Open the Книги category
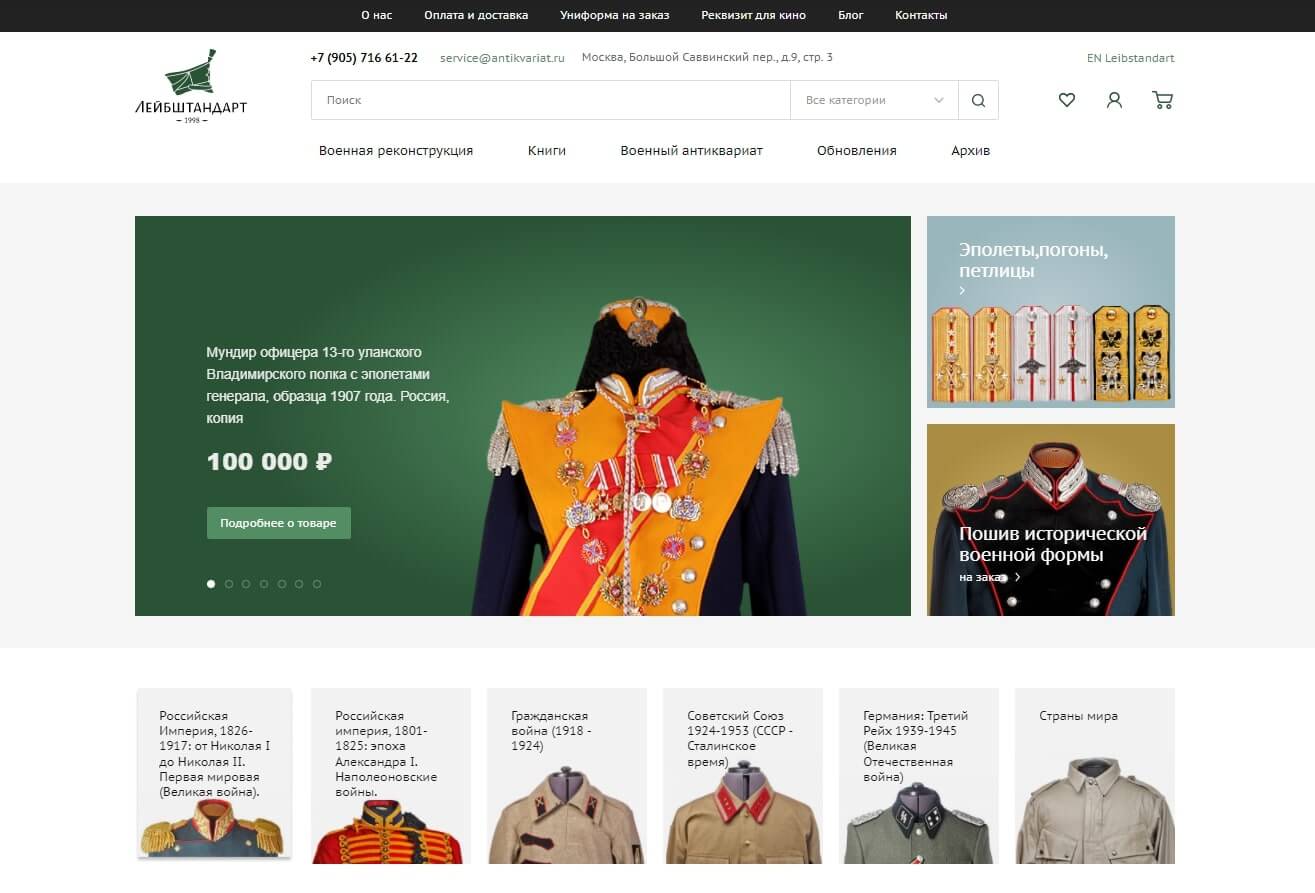The width and height of the screenshot is (1315, 893). pos(547,151)
